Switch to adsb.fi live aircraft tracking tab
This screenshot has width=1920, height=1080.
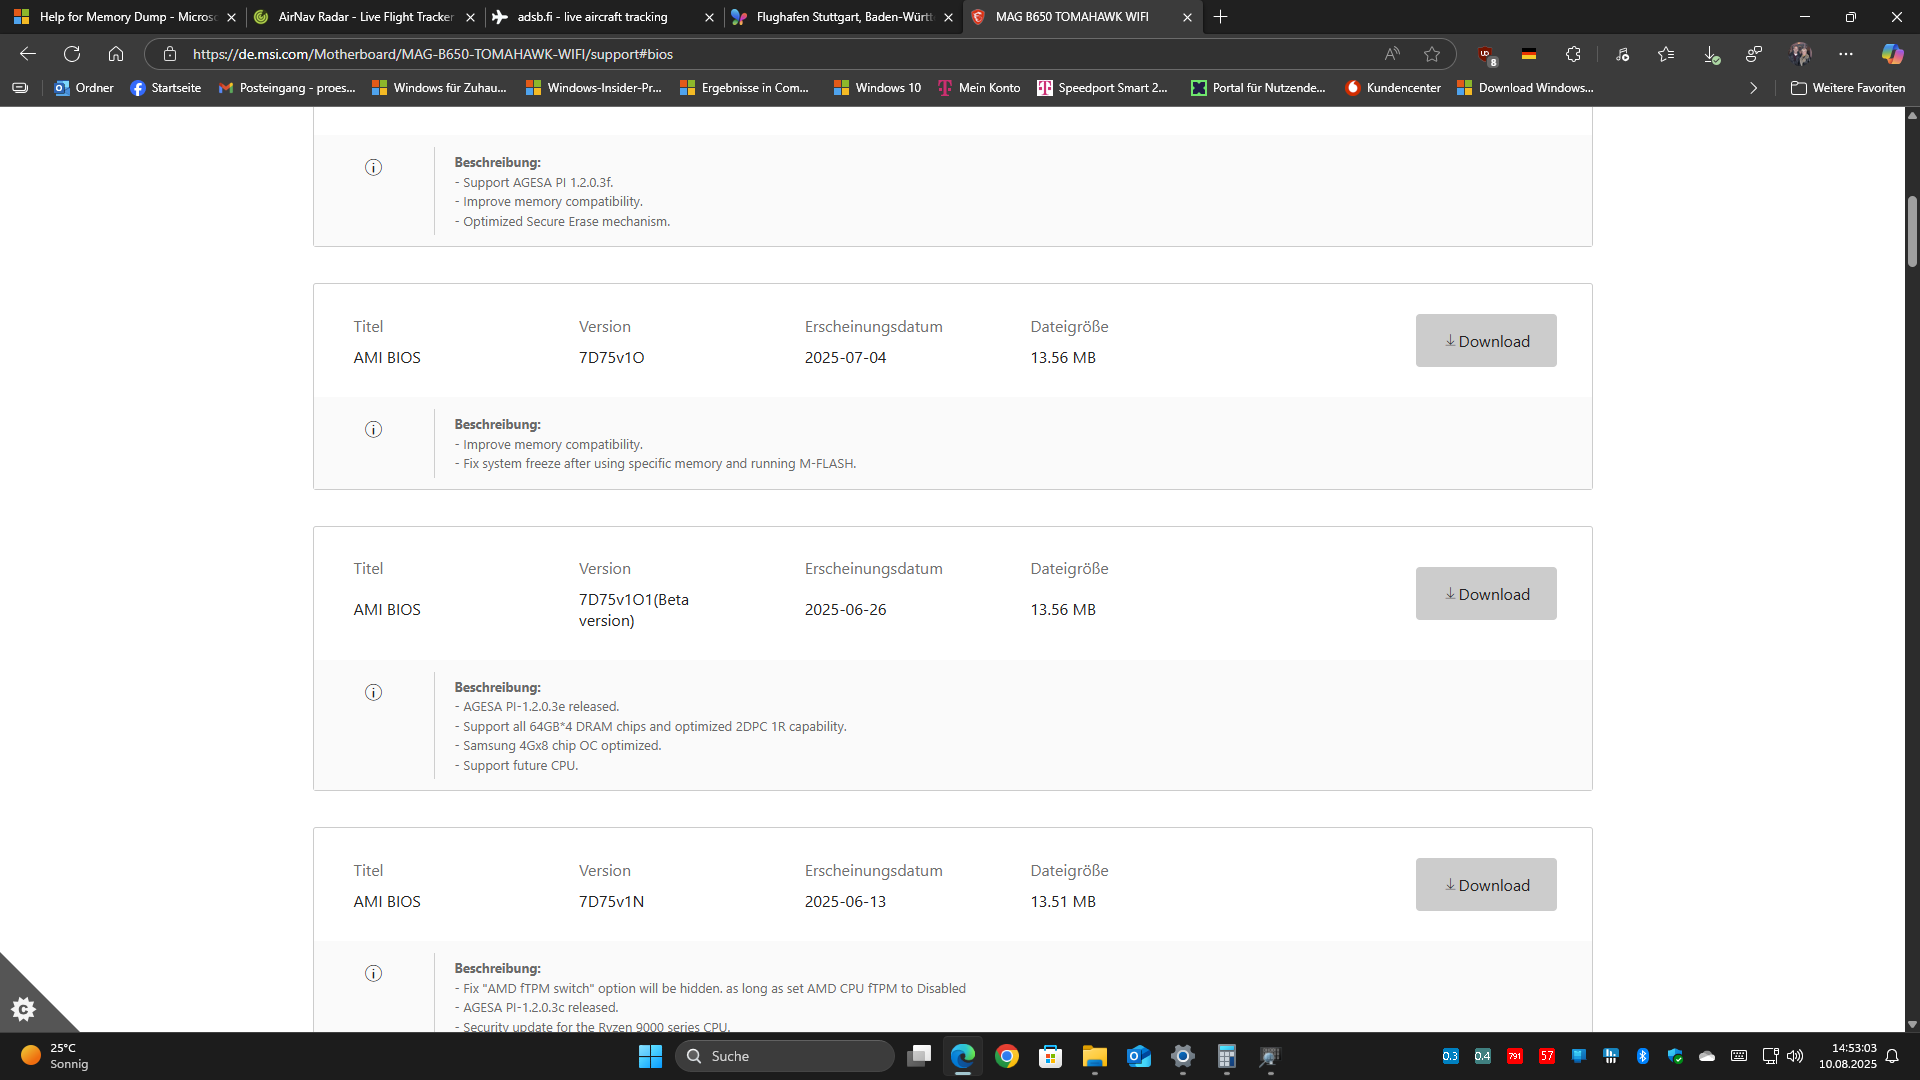pyautogui.click(x=603, y=17)
